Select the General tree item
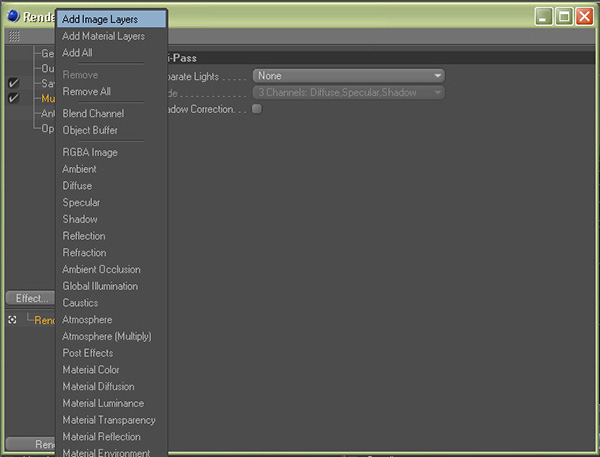 (47, 54)
